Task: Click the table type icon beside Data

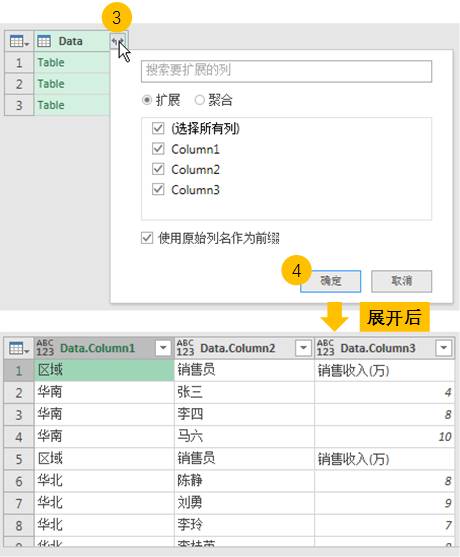Action: tap(44, 41)
